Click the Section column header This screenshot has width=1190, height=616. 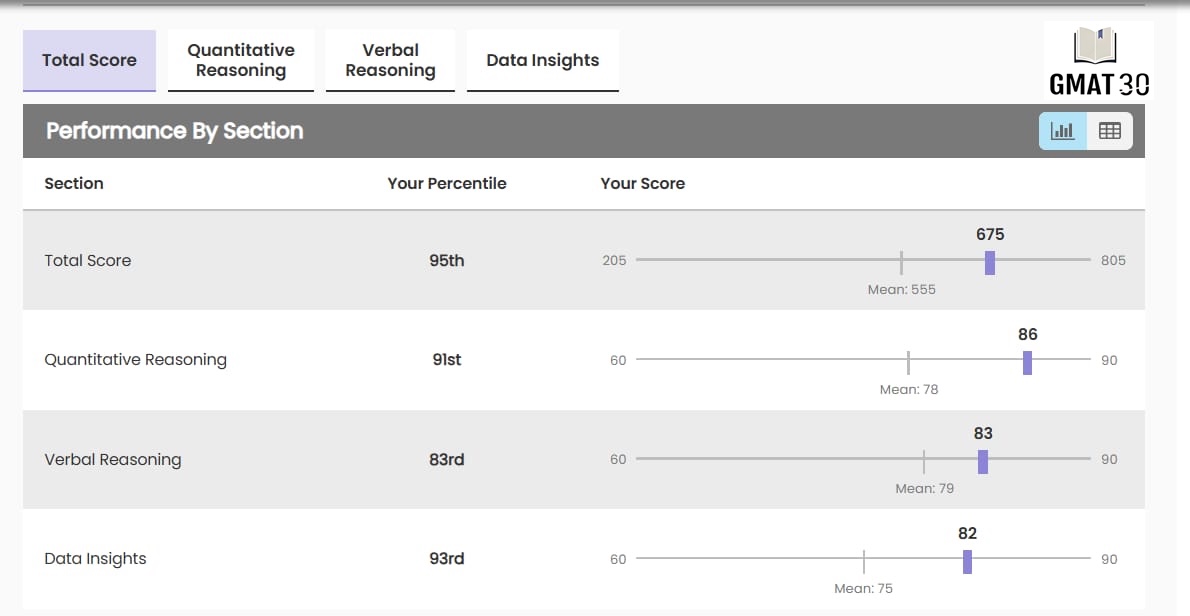[74, 183]
